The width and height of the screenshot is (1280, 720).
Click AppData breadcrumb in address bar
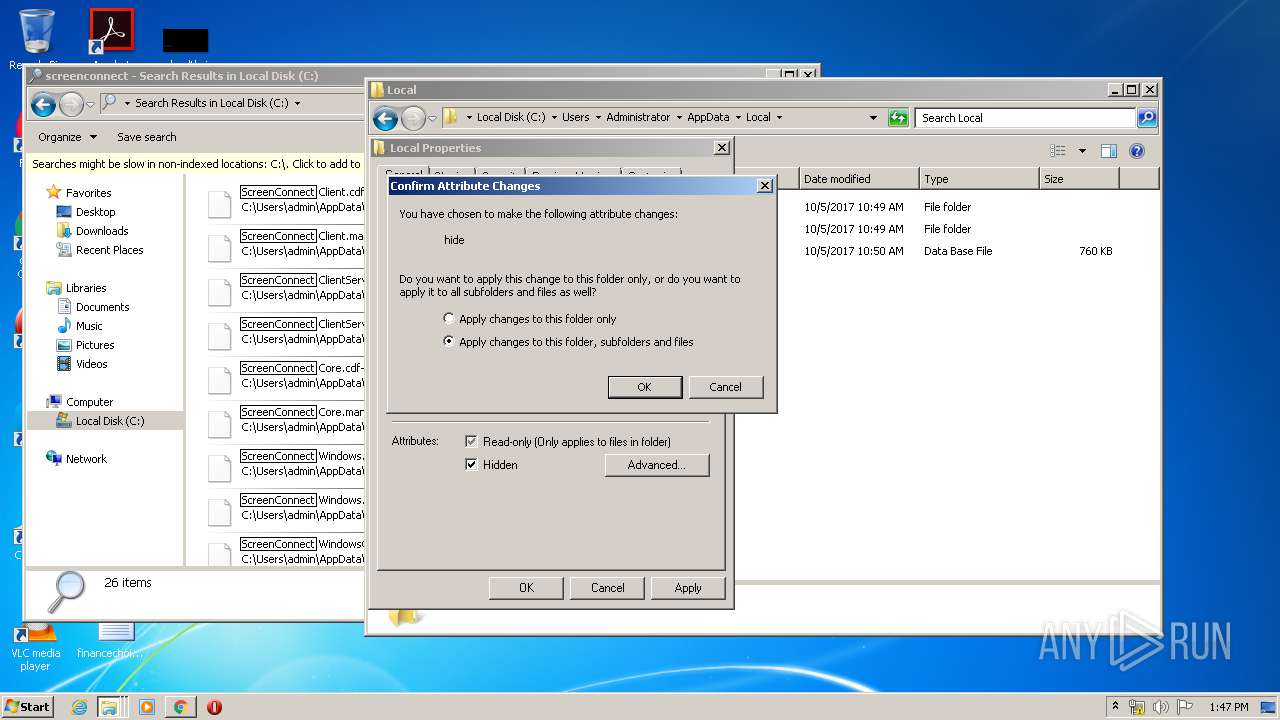point(708,117)
